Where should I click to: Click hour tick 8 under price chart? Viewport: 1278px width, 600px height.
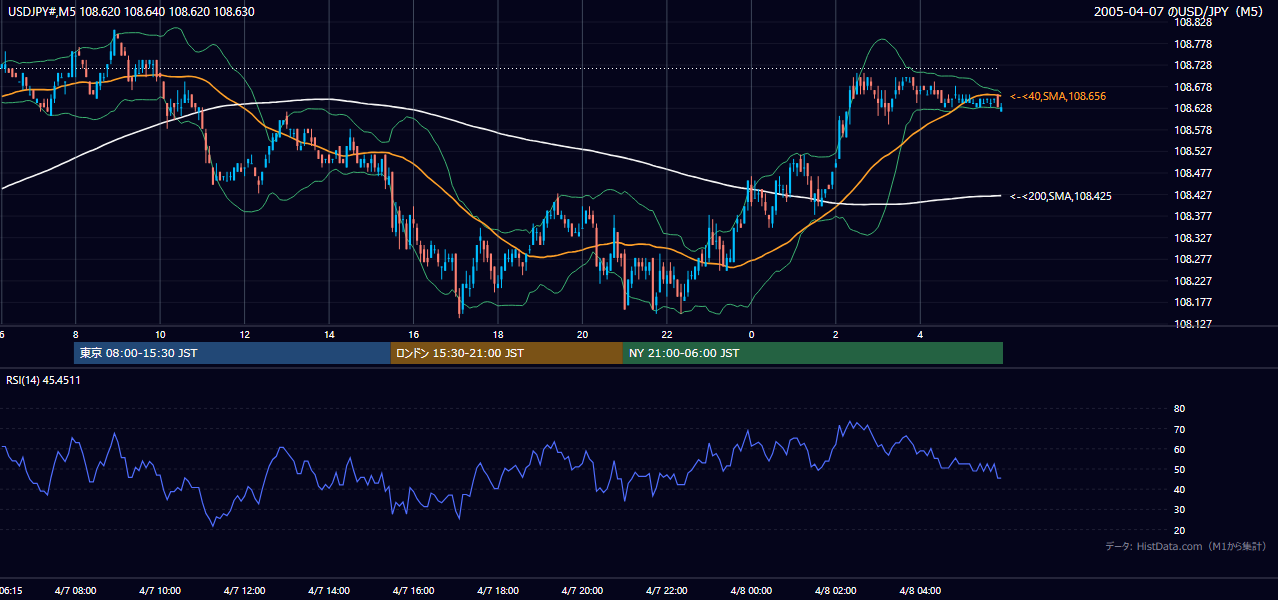point(76,334)
